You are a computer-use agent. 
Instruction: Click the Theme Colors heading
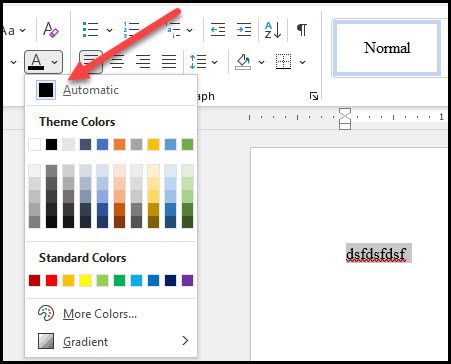(x=77, y=122)
